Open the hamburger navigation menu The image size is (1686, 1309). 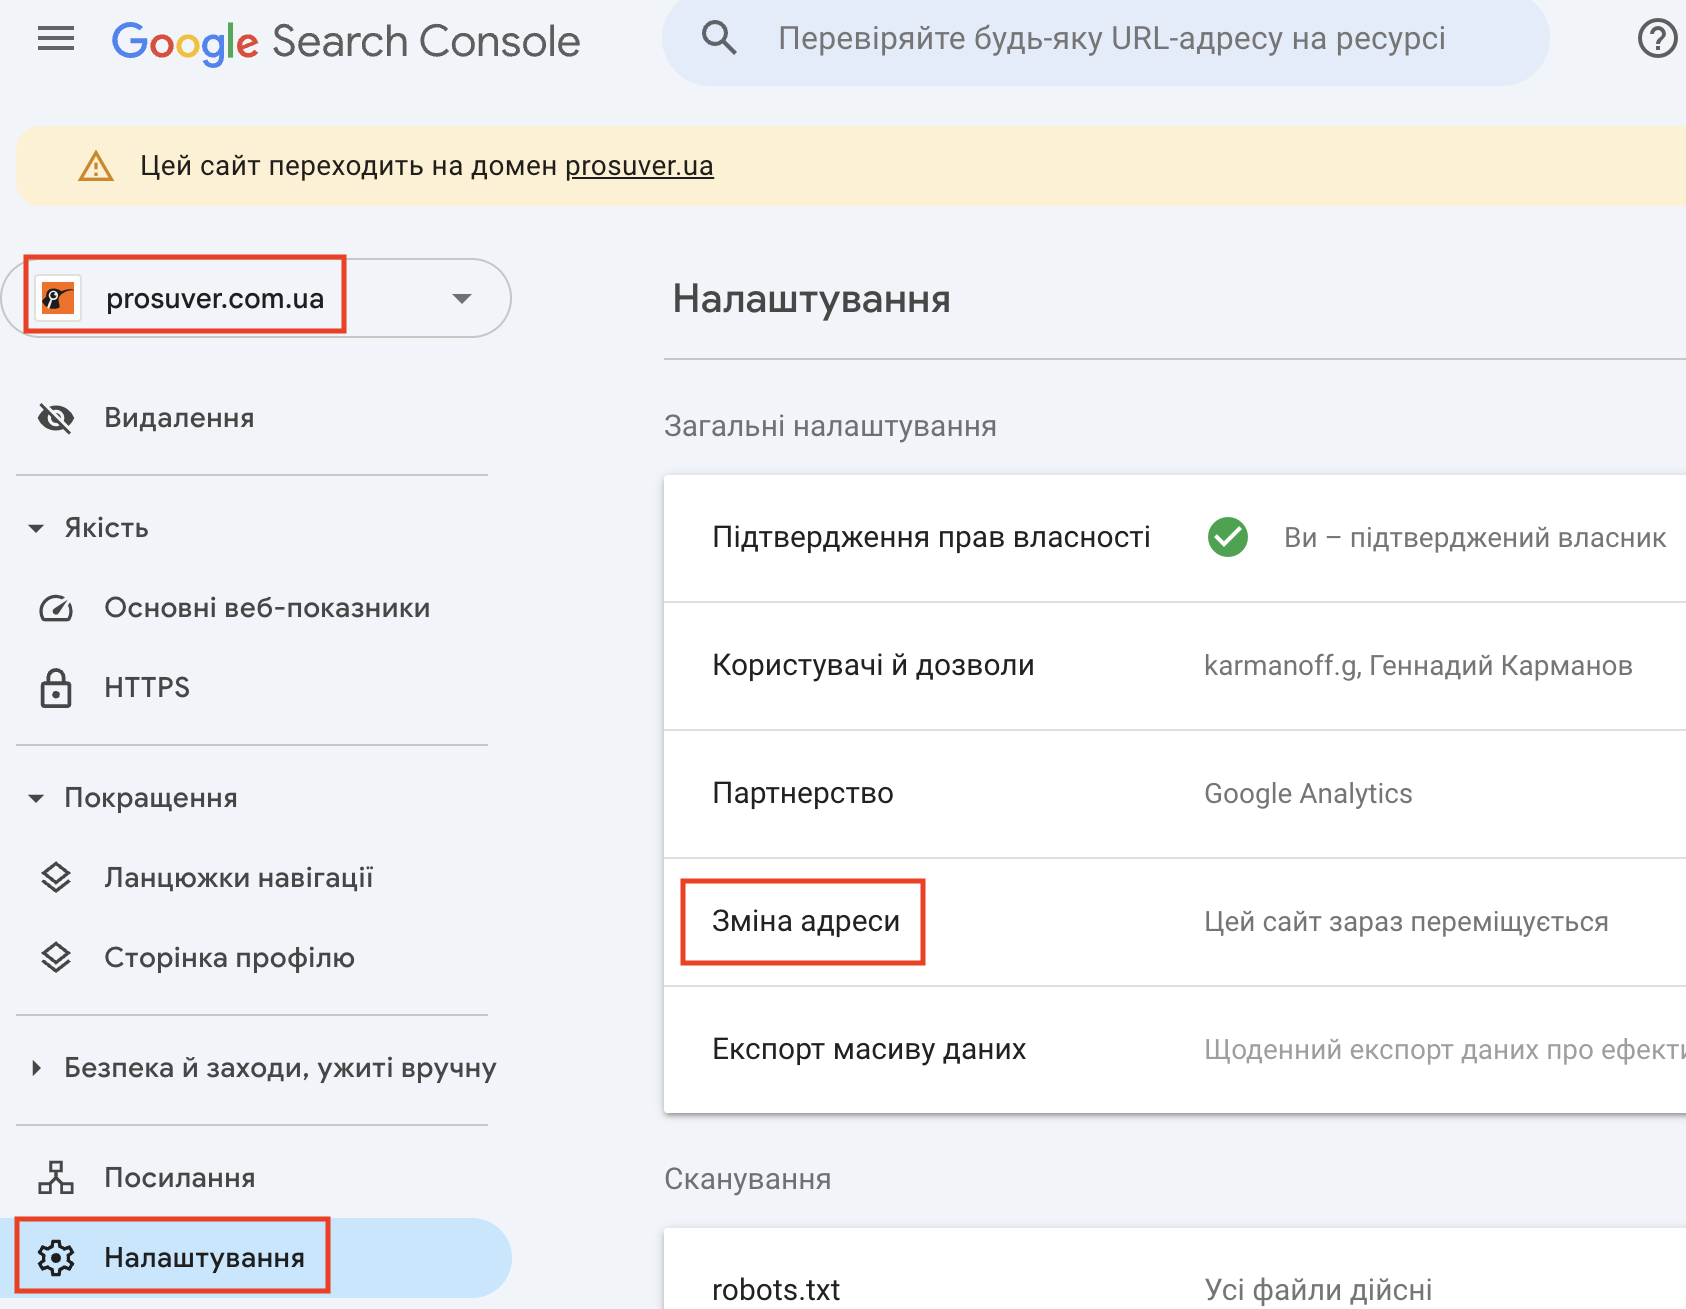point(55,39)
